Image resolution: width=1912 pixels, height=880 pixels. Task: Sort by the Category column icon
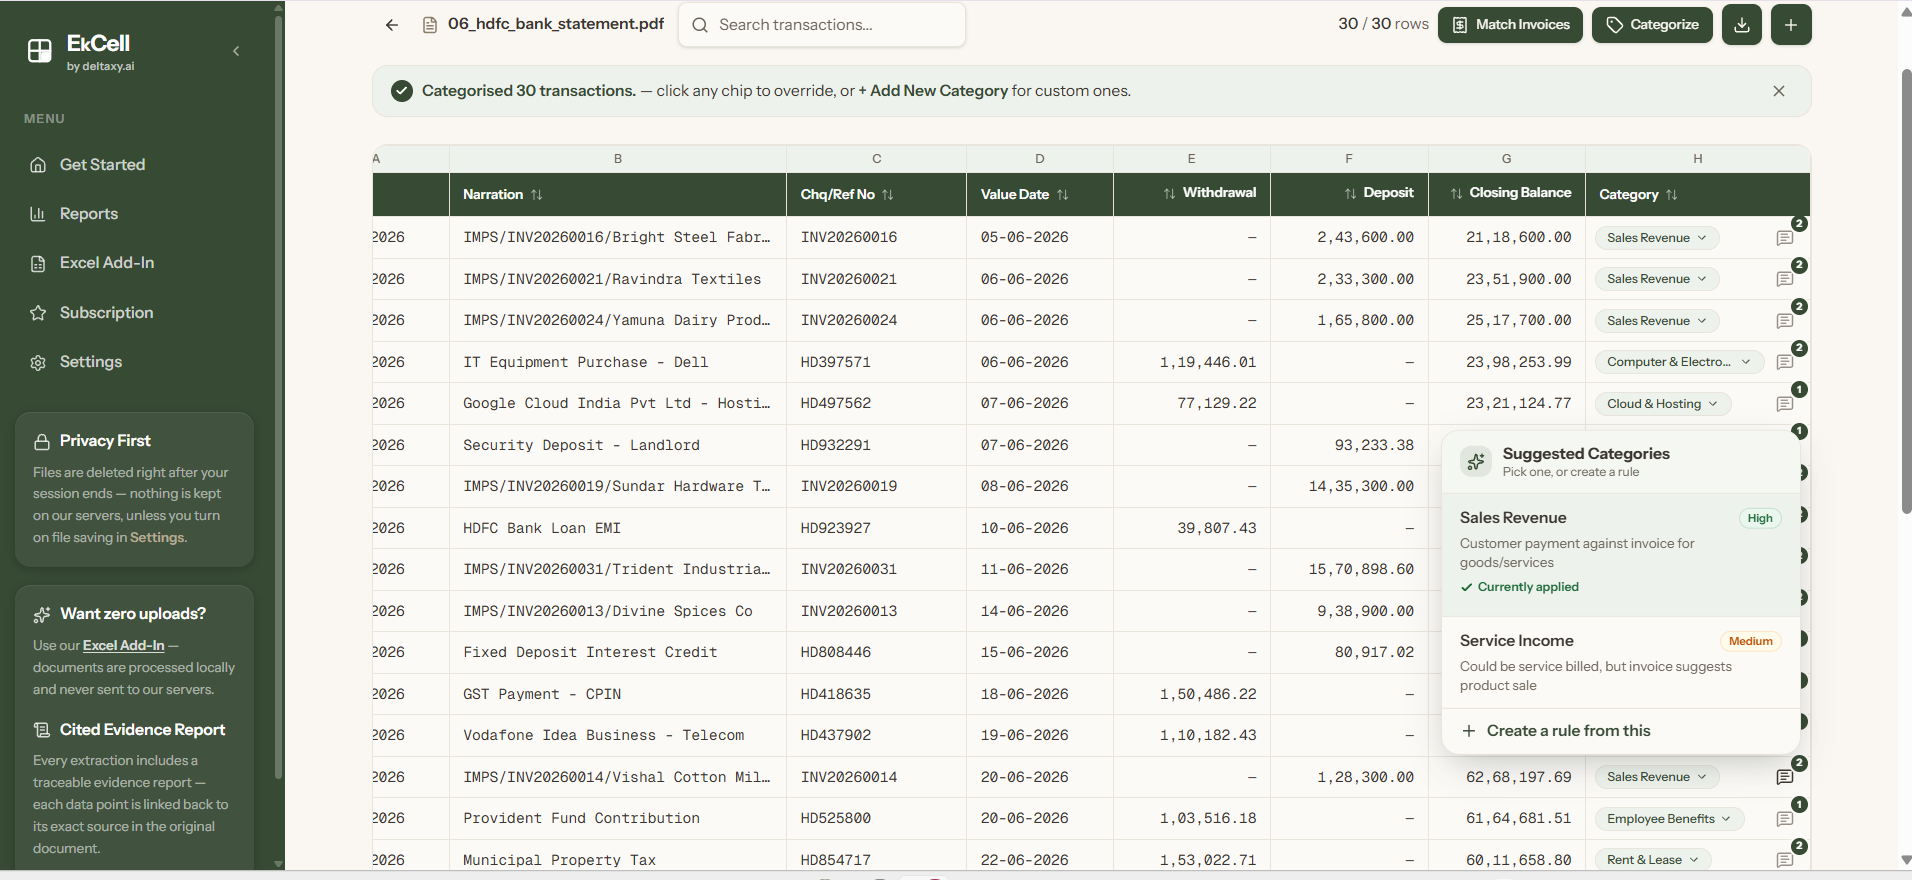coord(1672,195)
